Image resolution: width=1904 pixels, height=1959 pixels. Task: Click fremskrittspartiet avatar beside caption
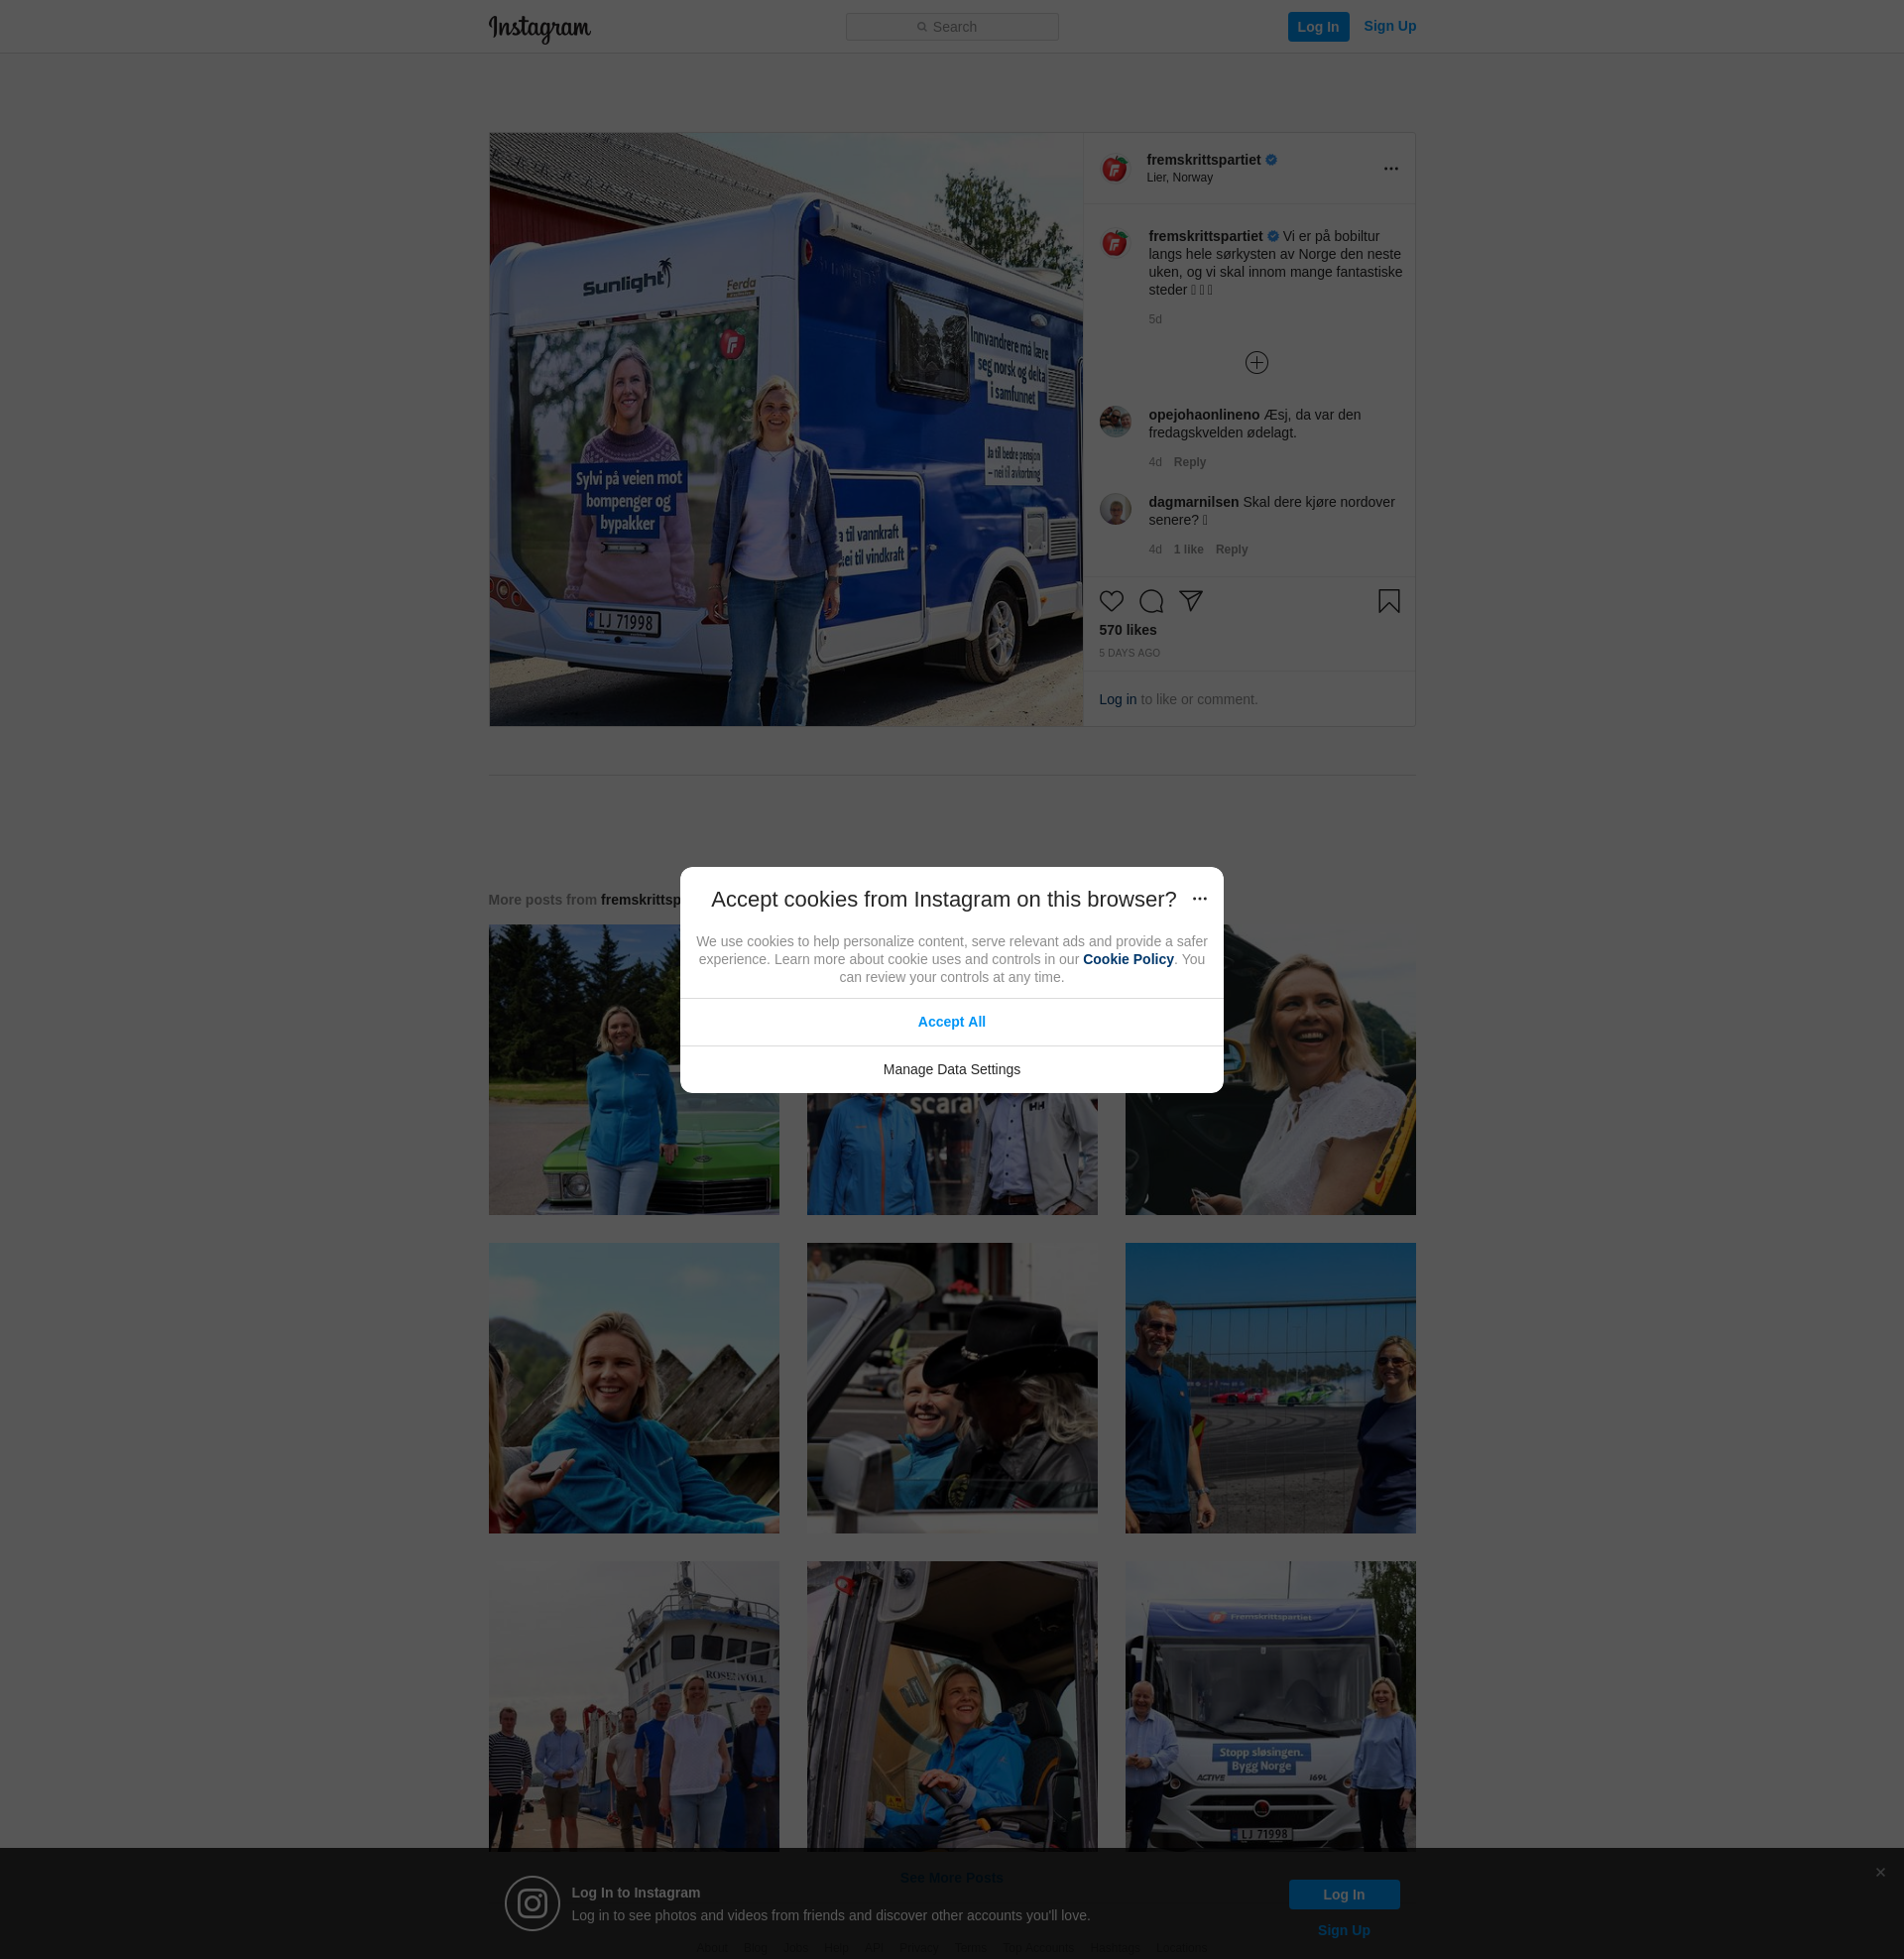(x=1114, y=244)
